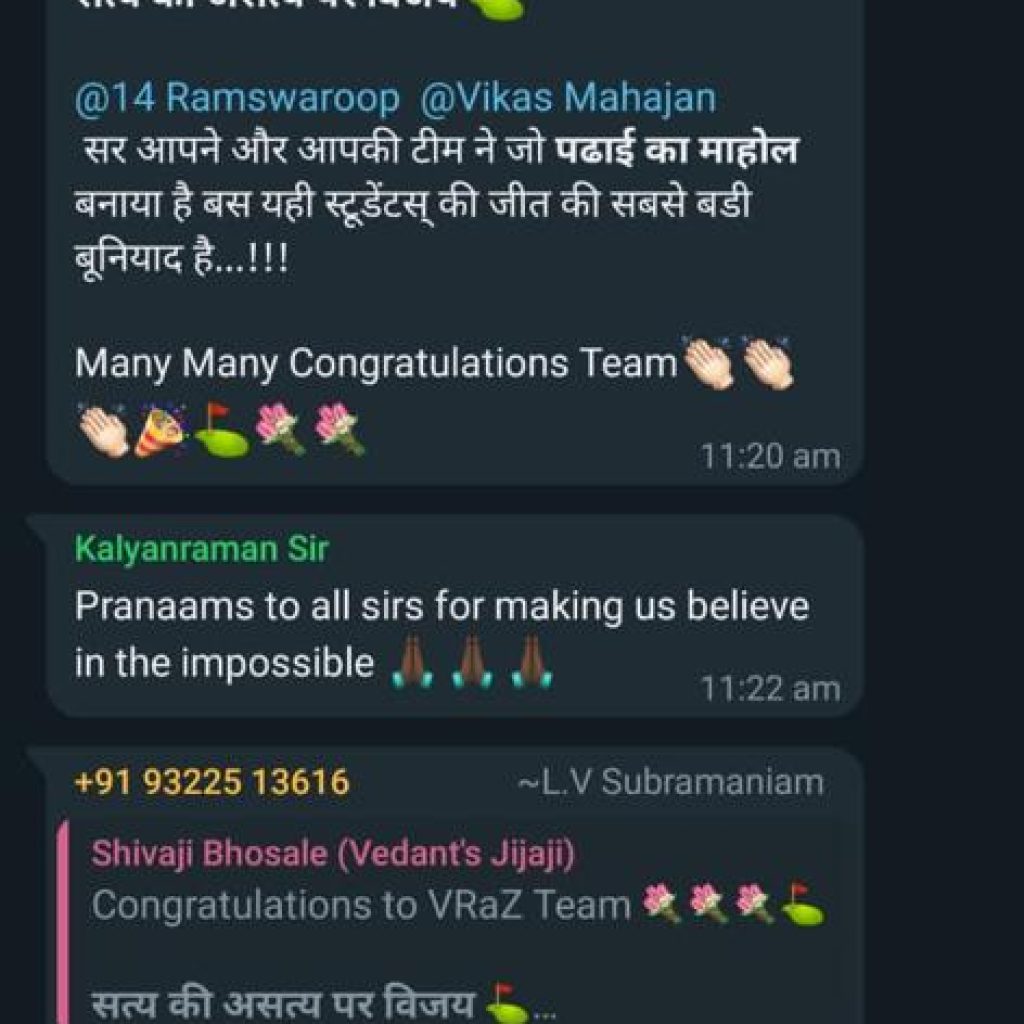Tap the @14 Ramswaroop mention
1024x1024 pixels.
(237, 99)
